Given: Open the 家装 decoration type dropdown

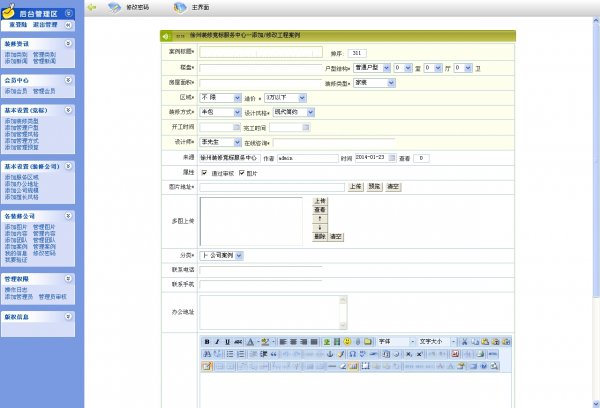Looking at the screenshot, I should (374, 83).
